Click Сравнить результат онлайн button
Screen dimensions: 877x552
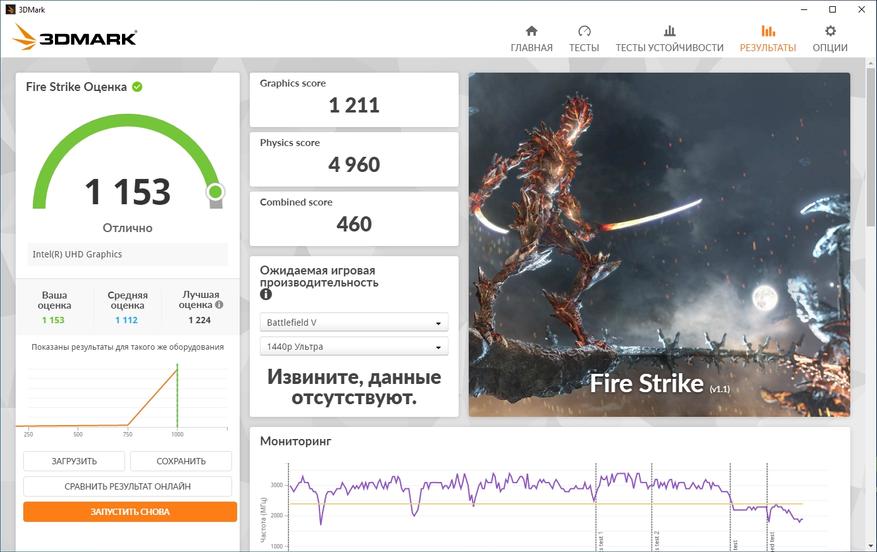click(128, 487)
